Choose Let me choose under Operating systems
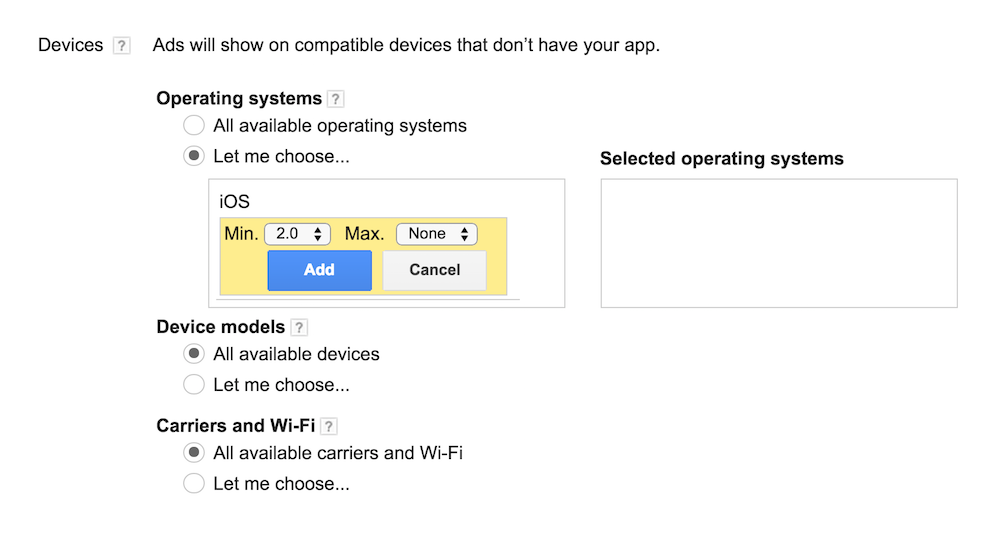This screenshot has height=540, width=1000. (194, 156)
